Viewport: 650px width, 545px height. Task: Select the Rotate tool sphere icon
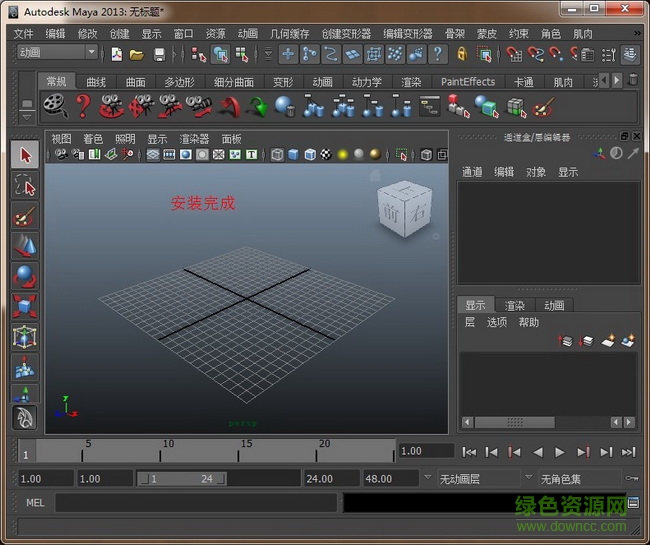tap(24, 276)
